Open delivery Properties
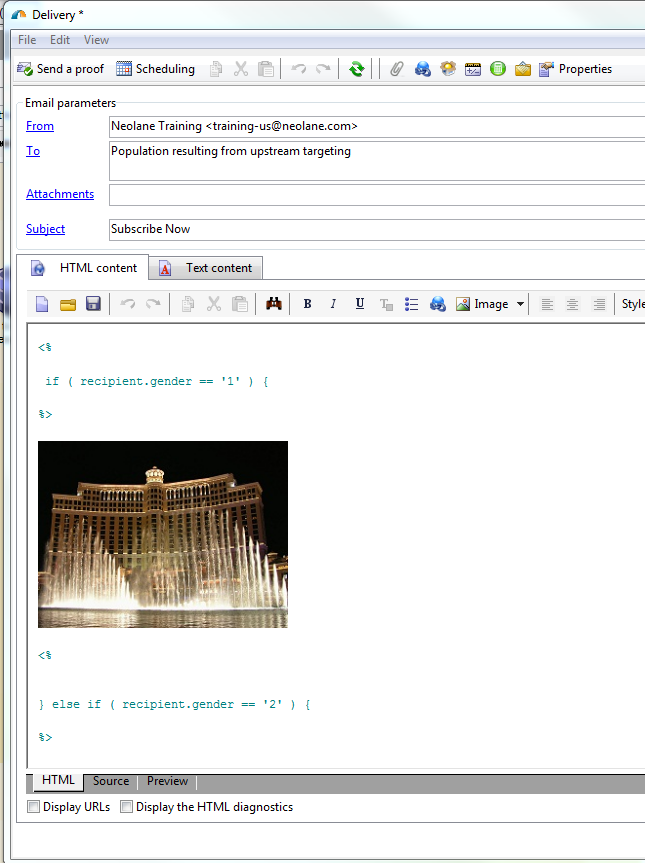Screen dimensions: 645x863 576,69
